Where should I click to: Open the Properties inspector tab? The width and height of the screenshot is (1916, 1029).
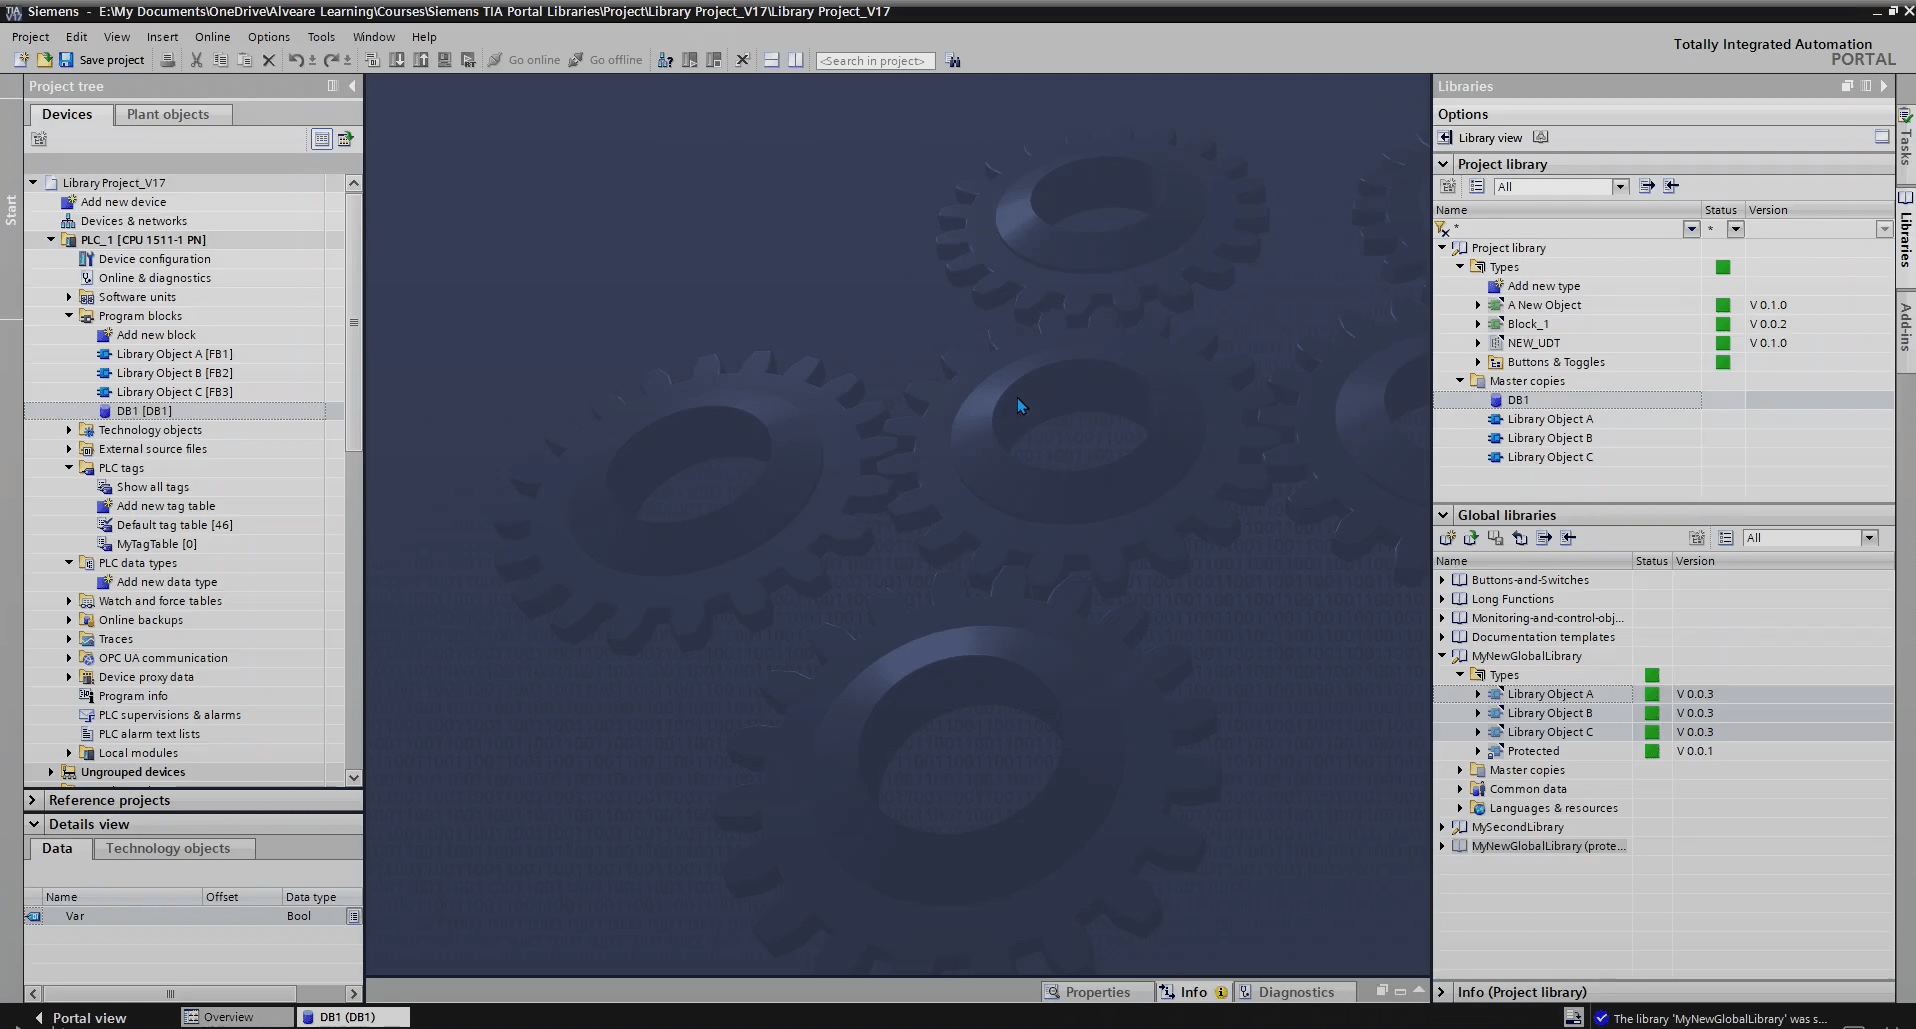[1088, 992]
